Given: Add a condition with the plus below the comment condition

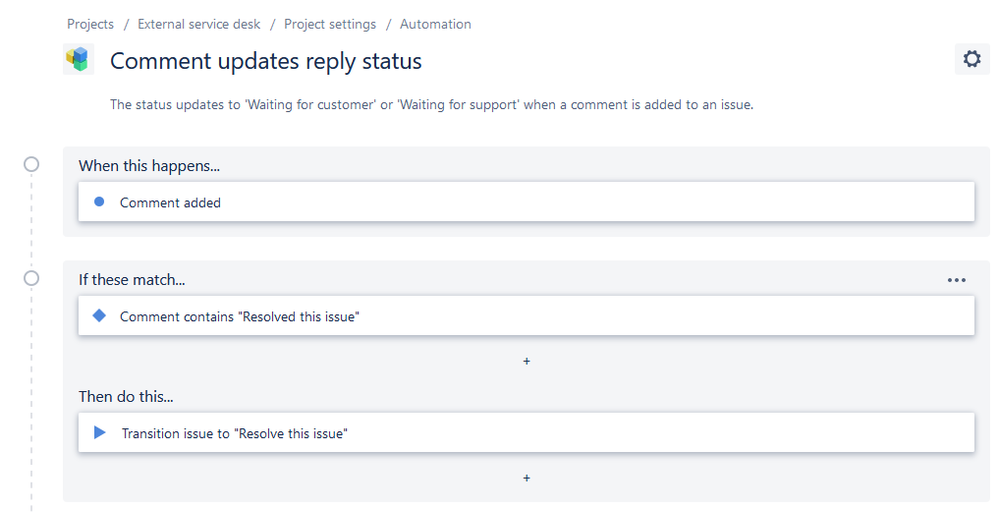Looking at the screenshot, I should 527,361.
